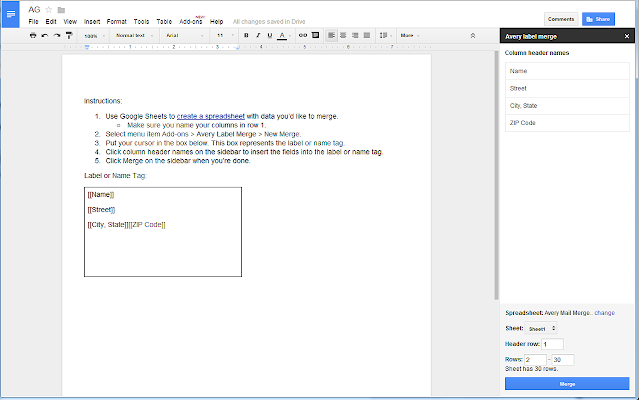Click the Header row input field
640x400 pixels.
pyautogui.click(x=552, y=344)
